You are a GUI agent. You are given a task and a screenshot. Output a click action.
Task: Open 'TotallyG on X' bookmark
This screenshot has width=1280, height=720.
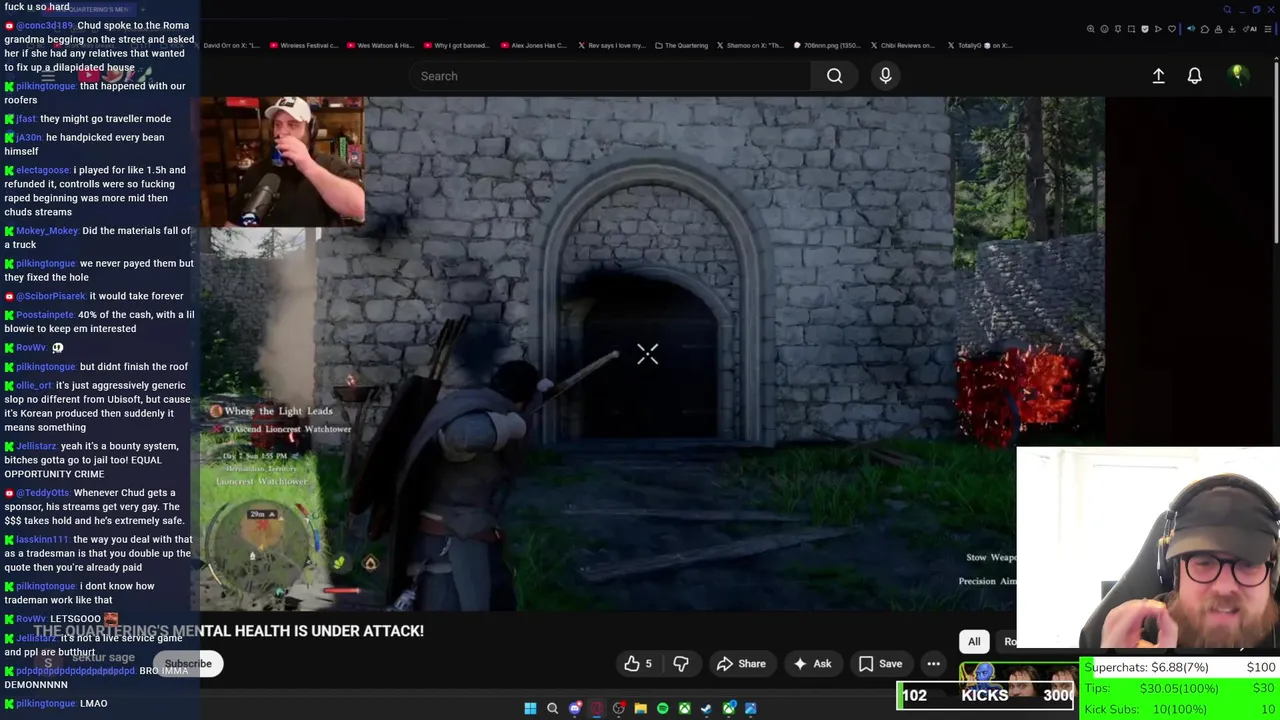[979, 45]
